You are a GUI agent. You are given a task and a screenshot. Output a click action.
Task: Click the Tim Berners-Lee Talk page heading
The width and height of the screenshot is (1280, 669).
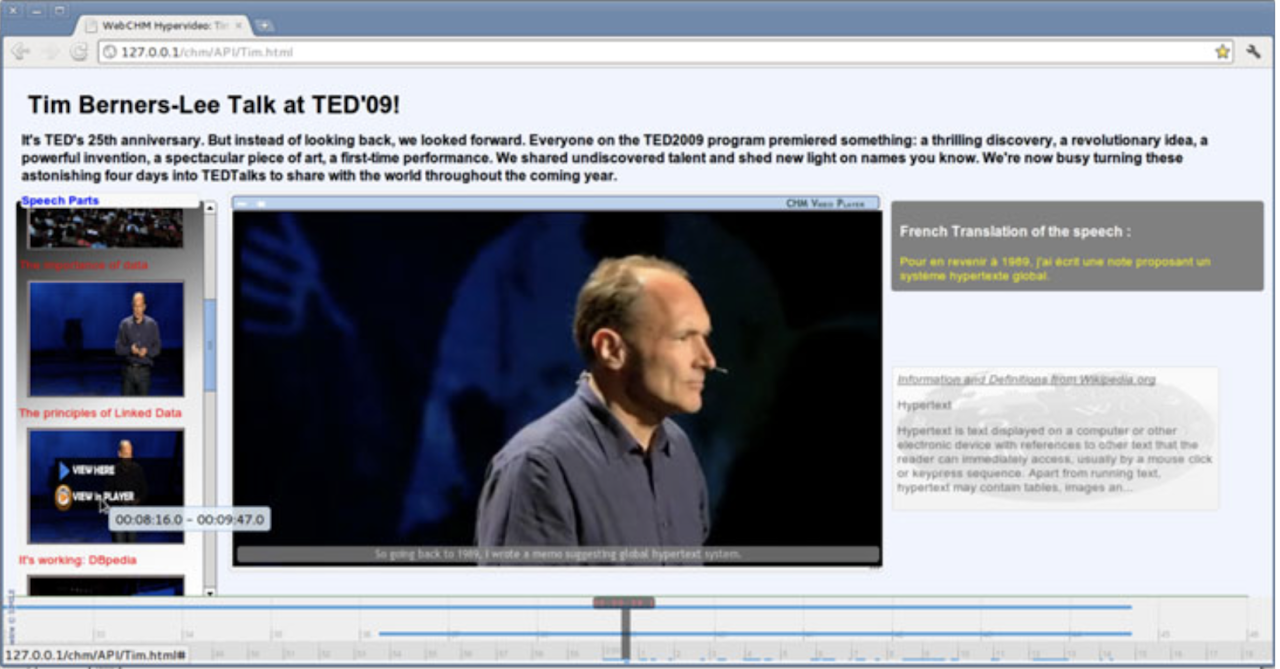coord(214,105)
